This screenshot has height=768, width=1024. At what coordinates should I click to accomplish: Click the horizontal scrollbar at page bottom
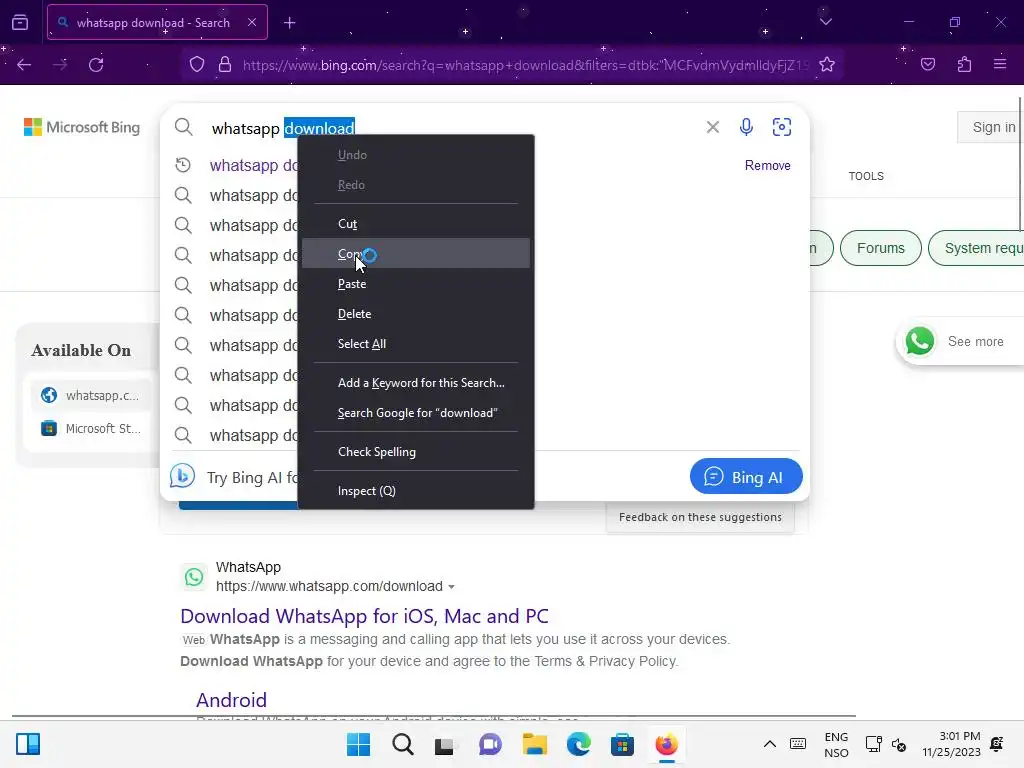(434, 716)
